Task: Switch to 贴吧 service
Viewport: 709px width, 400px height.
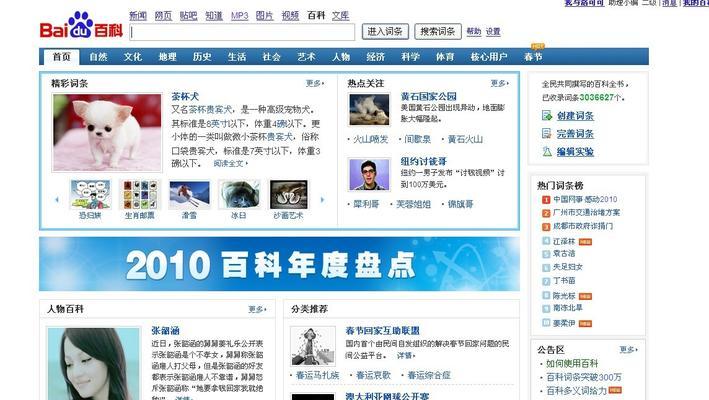Action: [189, 16]
